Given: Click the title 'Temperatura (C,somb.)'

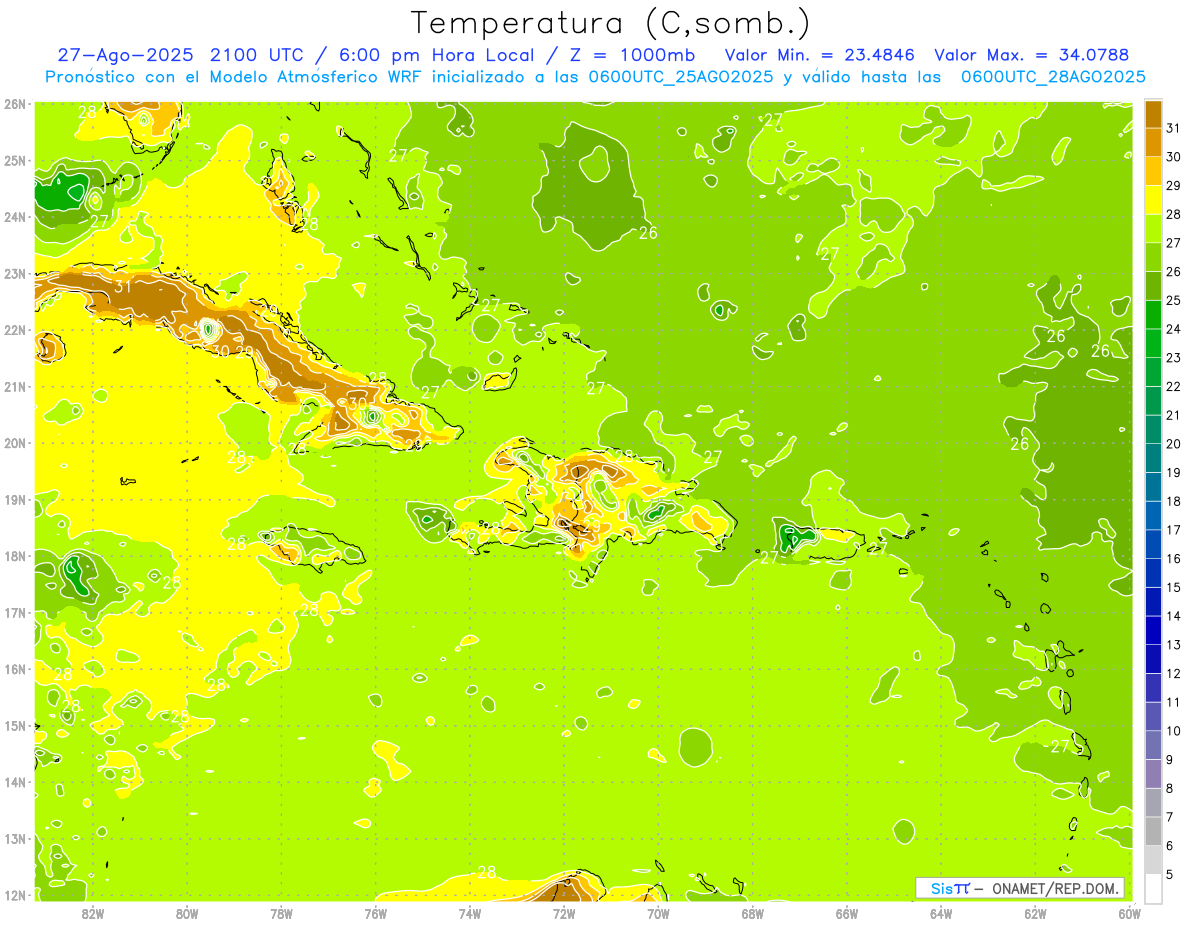Looking at the screenshot, I should (611, 23).
